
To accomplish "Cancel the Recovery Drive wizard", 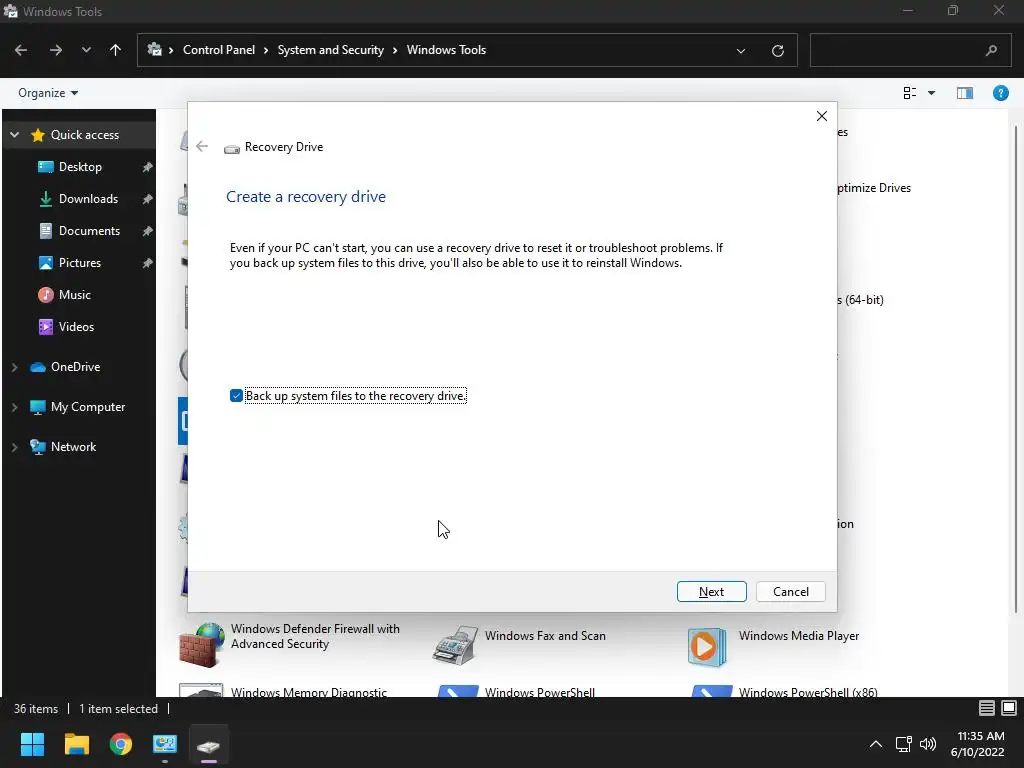I will 790,592.
